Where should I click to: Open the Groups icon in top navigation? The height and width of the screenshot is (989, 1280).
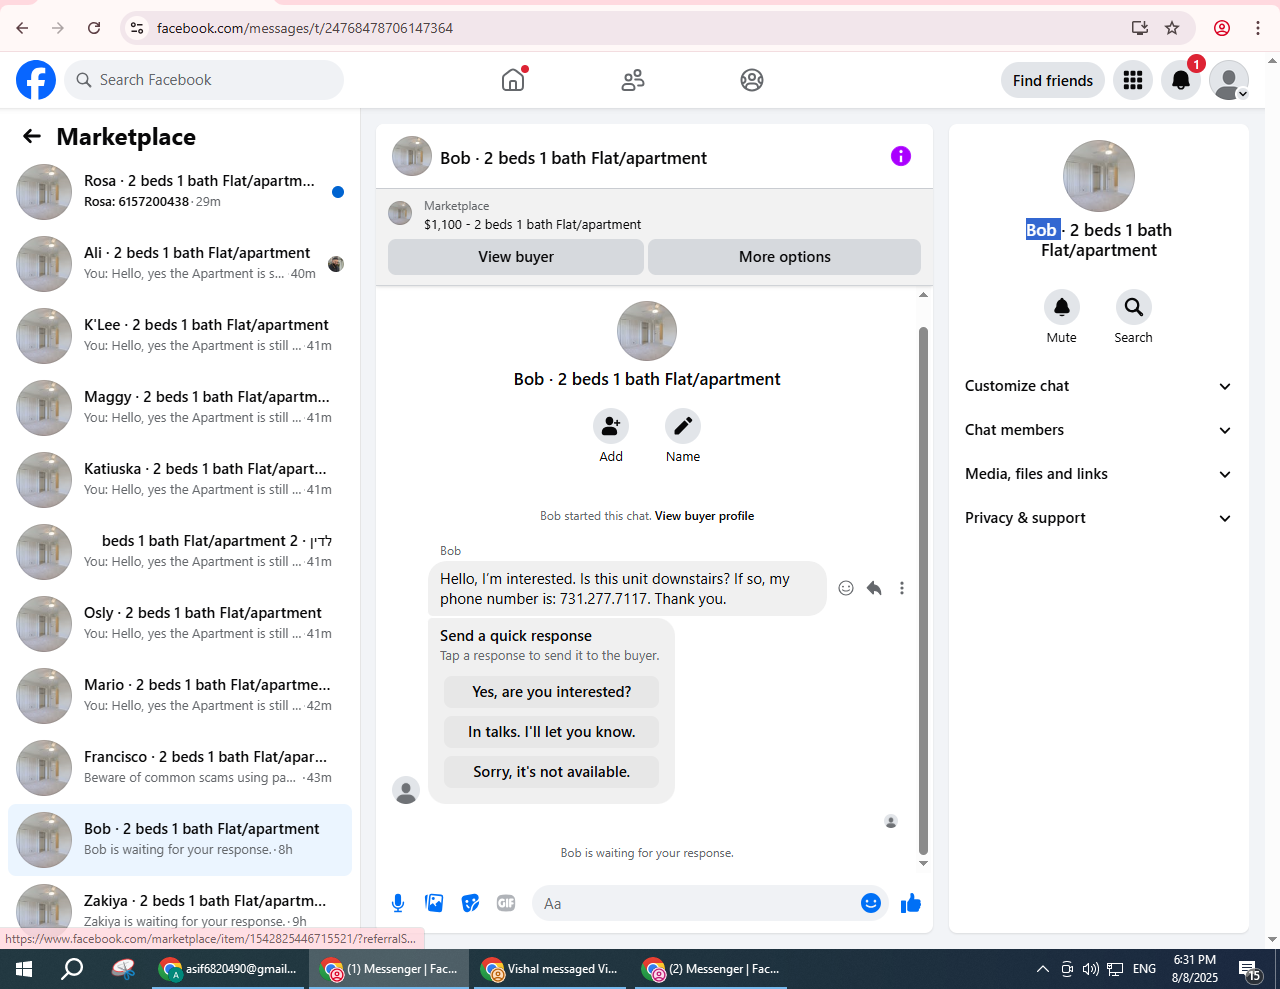[752, 80]
